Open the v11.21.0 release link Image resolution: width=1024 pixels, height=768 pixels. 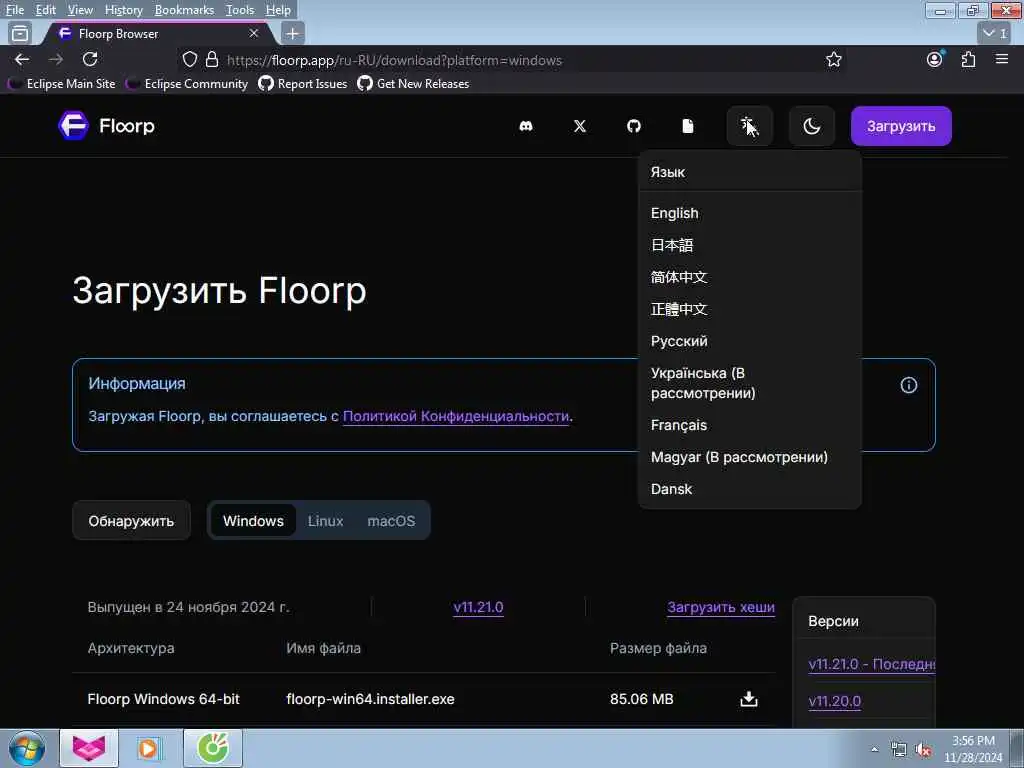pos(478,607)
